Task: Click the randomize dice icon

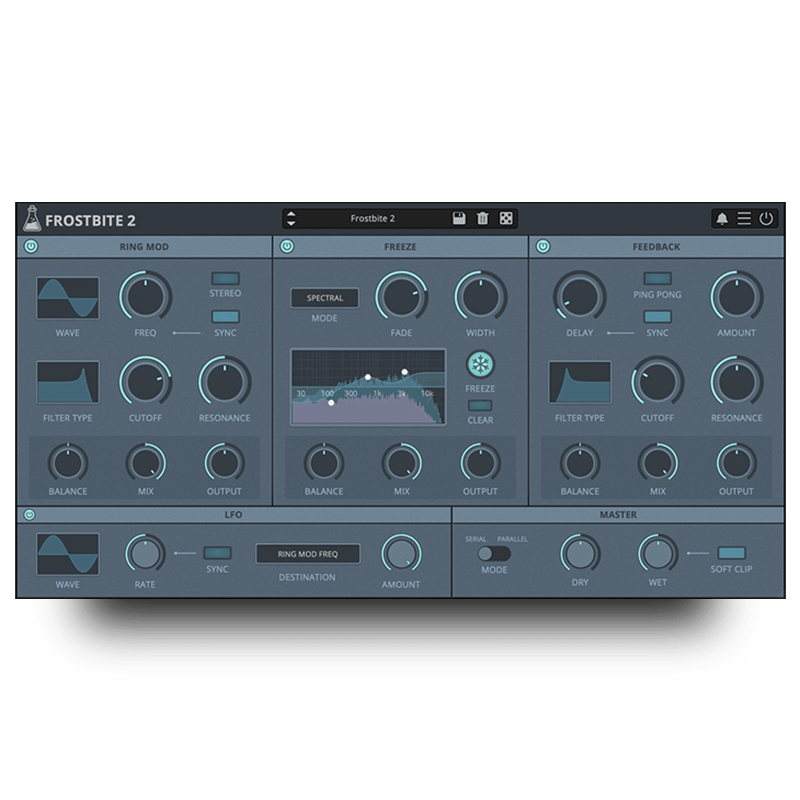Action: pyautogui.click(x=506, y=218)
